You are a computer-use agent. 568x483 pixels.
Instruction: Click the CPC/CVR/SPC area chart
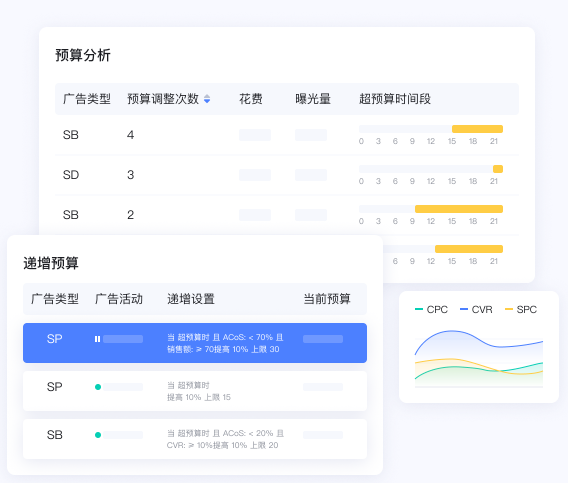(479, 359)
